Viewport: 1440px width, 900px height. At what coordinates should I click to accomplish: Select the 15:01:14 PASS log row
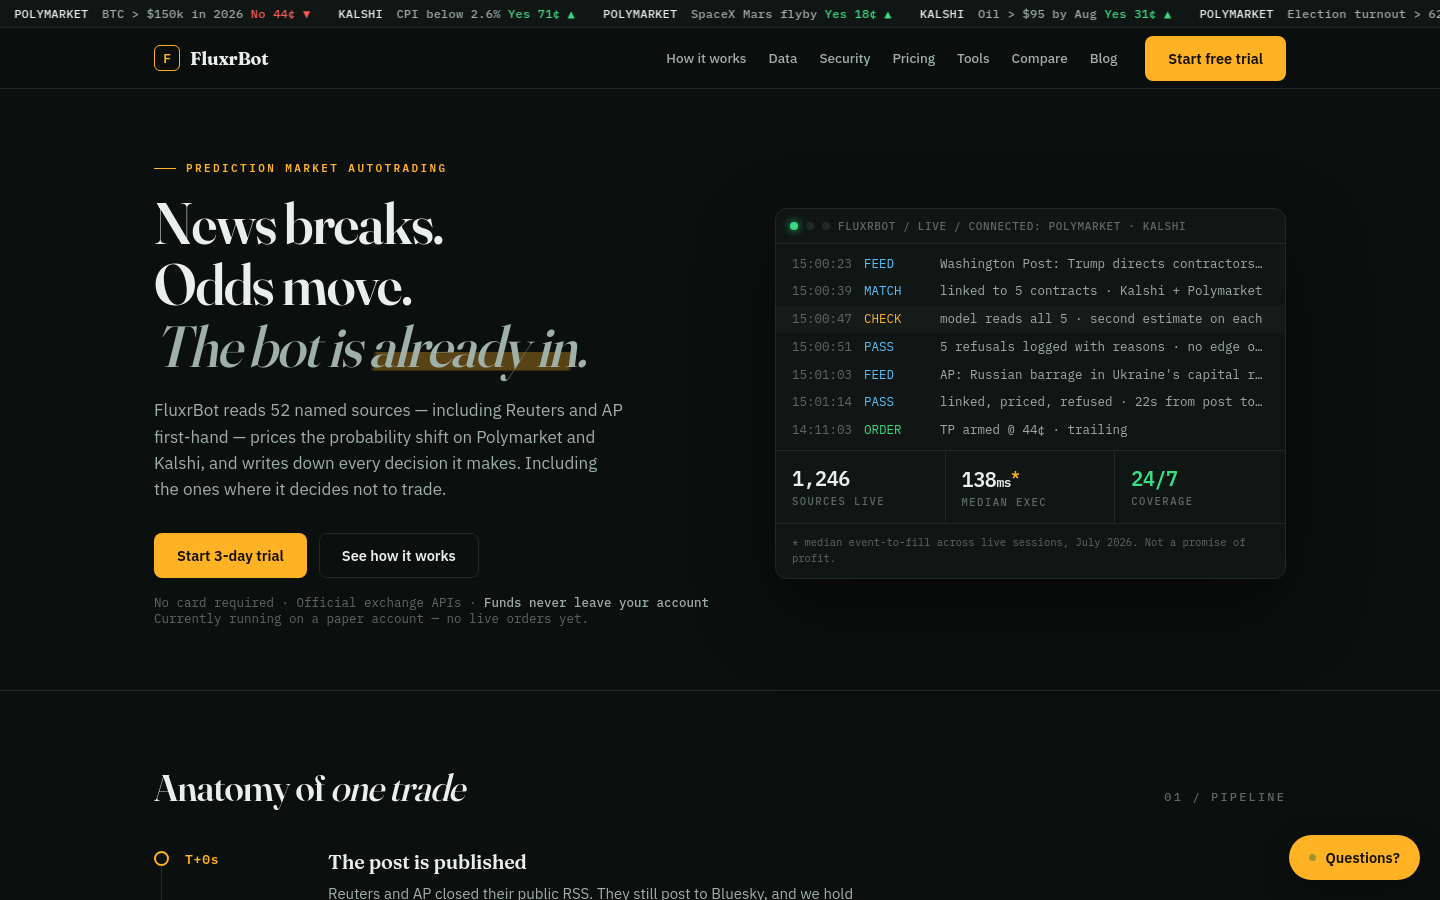pyautogui.click(x=1030, y=402)
